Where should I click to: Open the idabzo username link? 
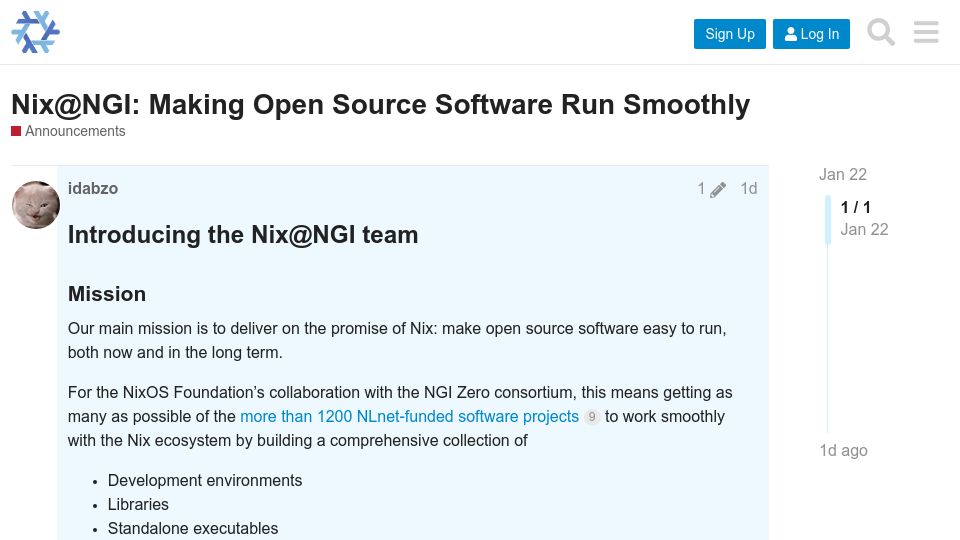92,189
